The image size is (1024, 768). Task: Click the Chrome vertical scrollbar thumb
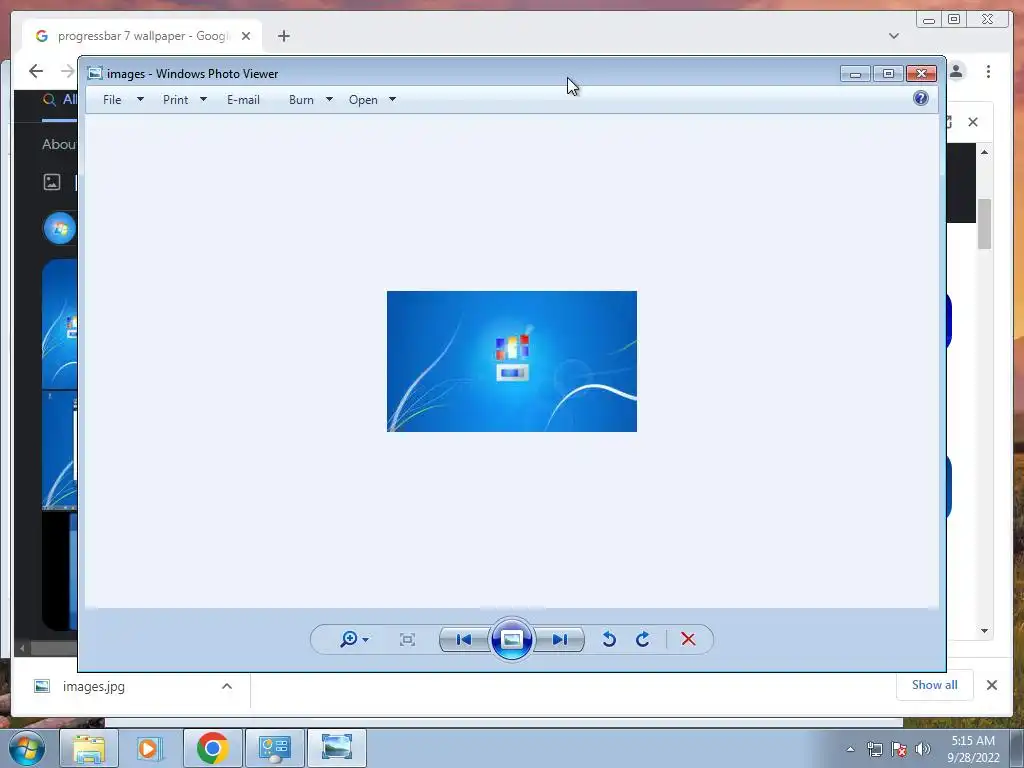coord(985,224)
